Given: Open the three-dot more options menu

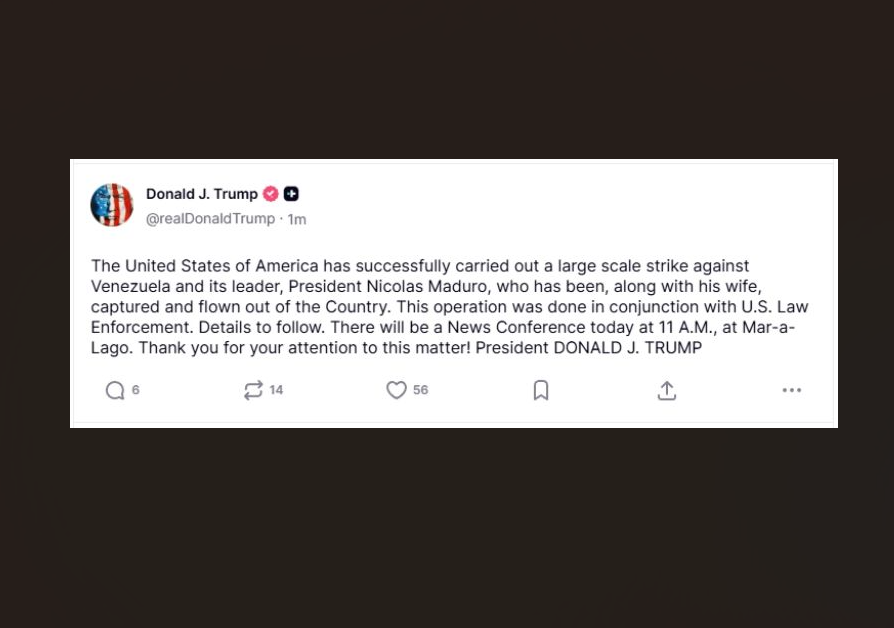Looking at the screenshot, I should coord(792,390).
